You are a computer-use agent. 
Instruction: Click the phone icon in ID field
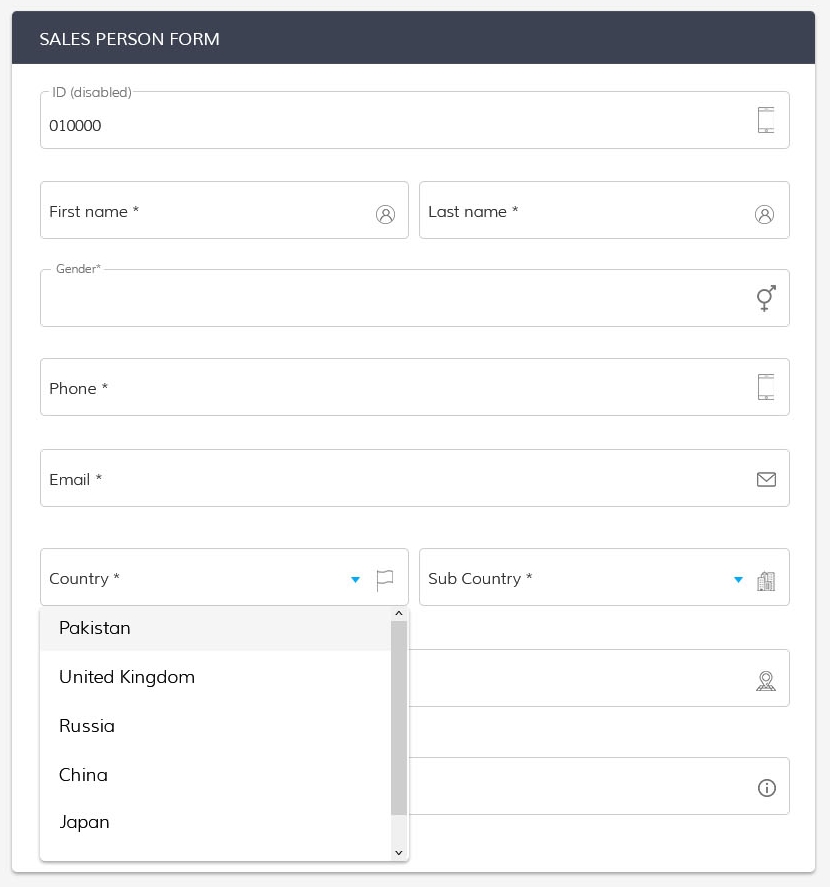coord(766,120)
